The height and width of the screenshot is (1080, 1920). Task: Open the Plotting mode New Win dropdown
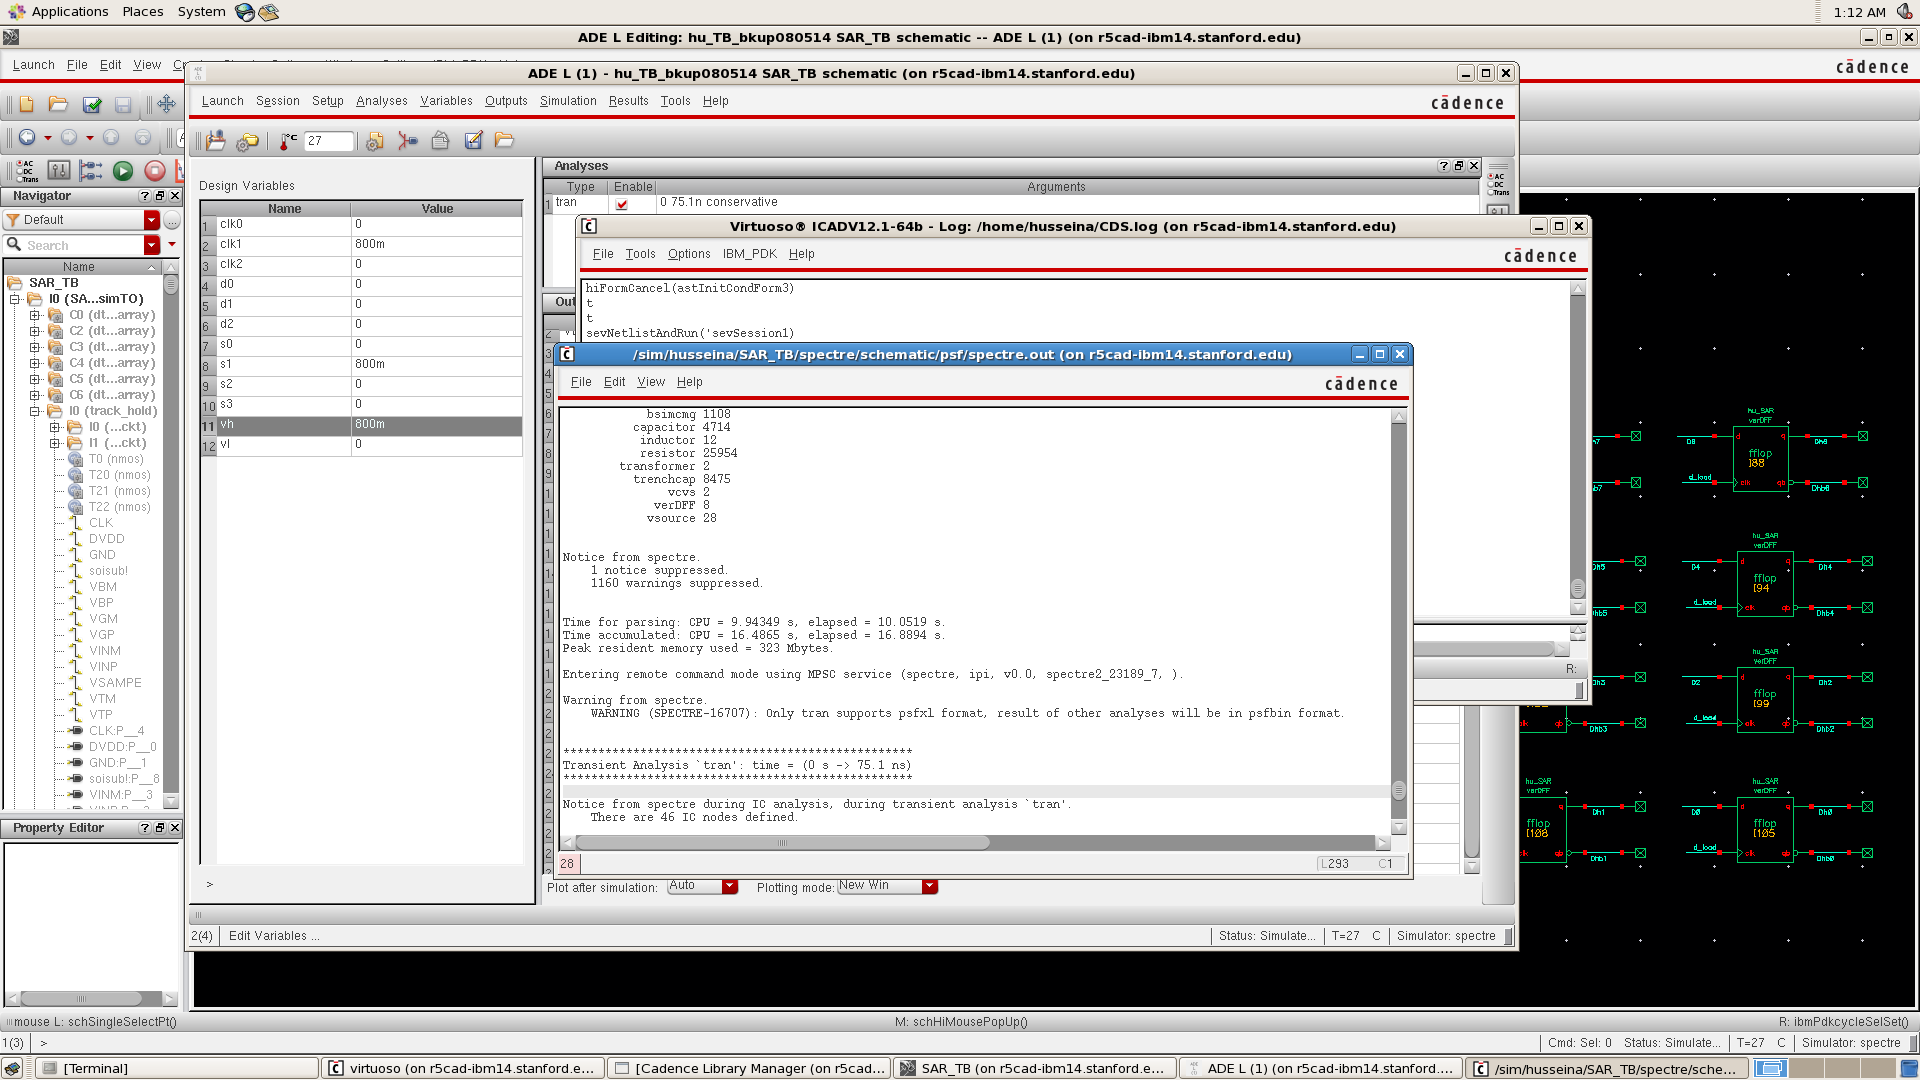(x=930, y=886)
